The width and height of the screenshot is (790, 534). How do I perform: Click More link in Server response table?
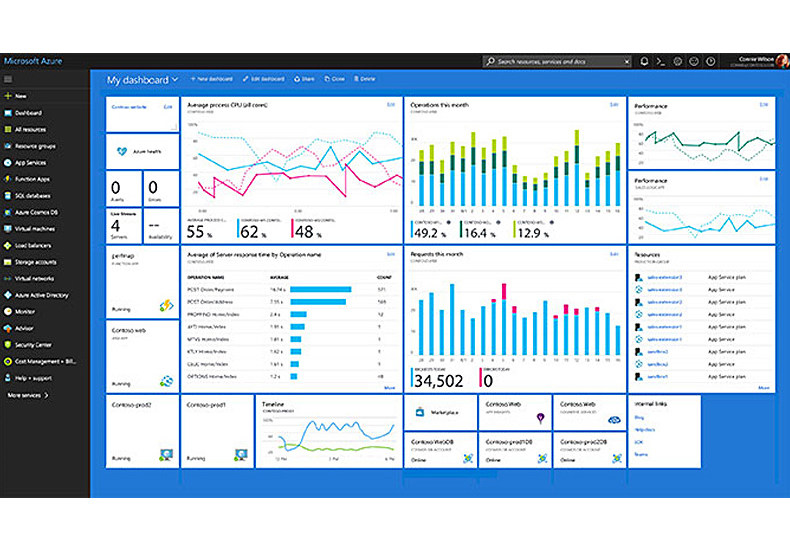[389, 388]
